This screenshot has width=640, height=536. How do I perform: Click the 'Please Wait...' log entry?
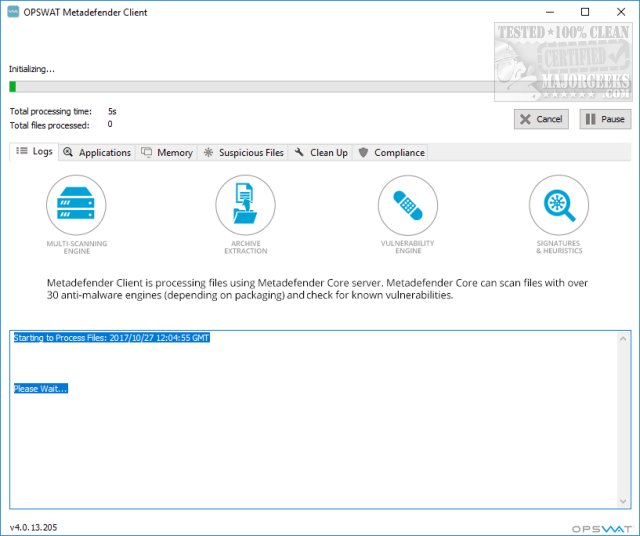click(x=40, y=389)
